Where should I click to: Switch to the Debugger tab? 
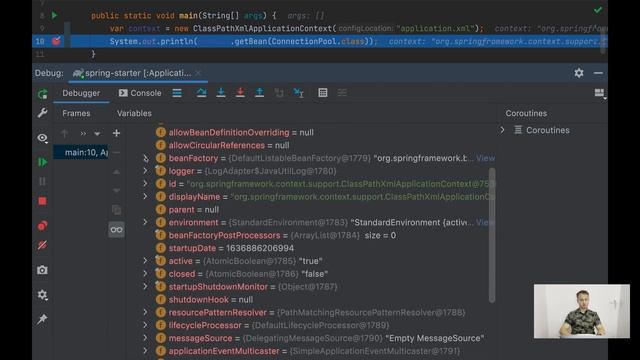click(81, 93)
